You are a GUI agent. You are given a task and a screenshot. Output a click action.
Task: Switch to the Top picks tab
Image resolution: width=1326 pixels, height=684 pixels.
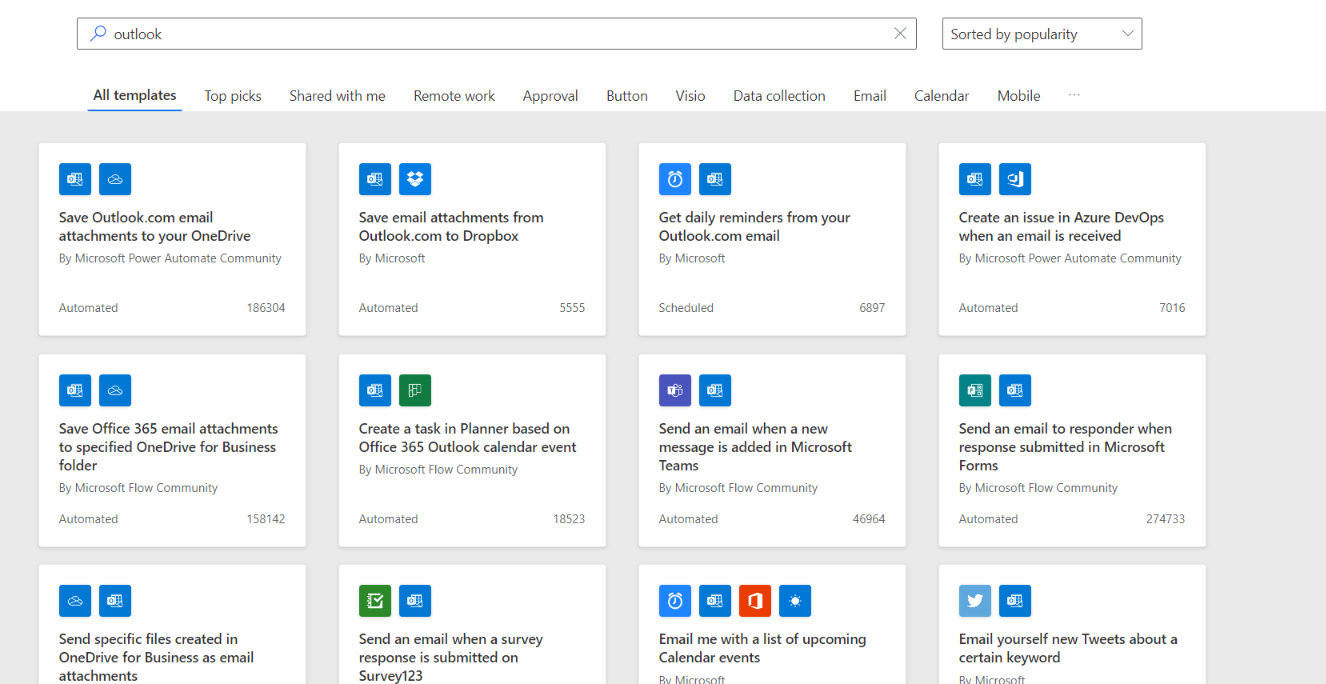[232, 95]
